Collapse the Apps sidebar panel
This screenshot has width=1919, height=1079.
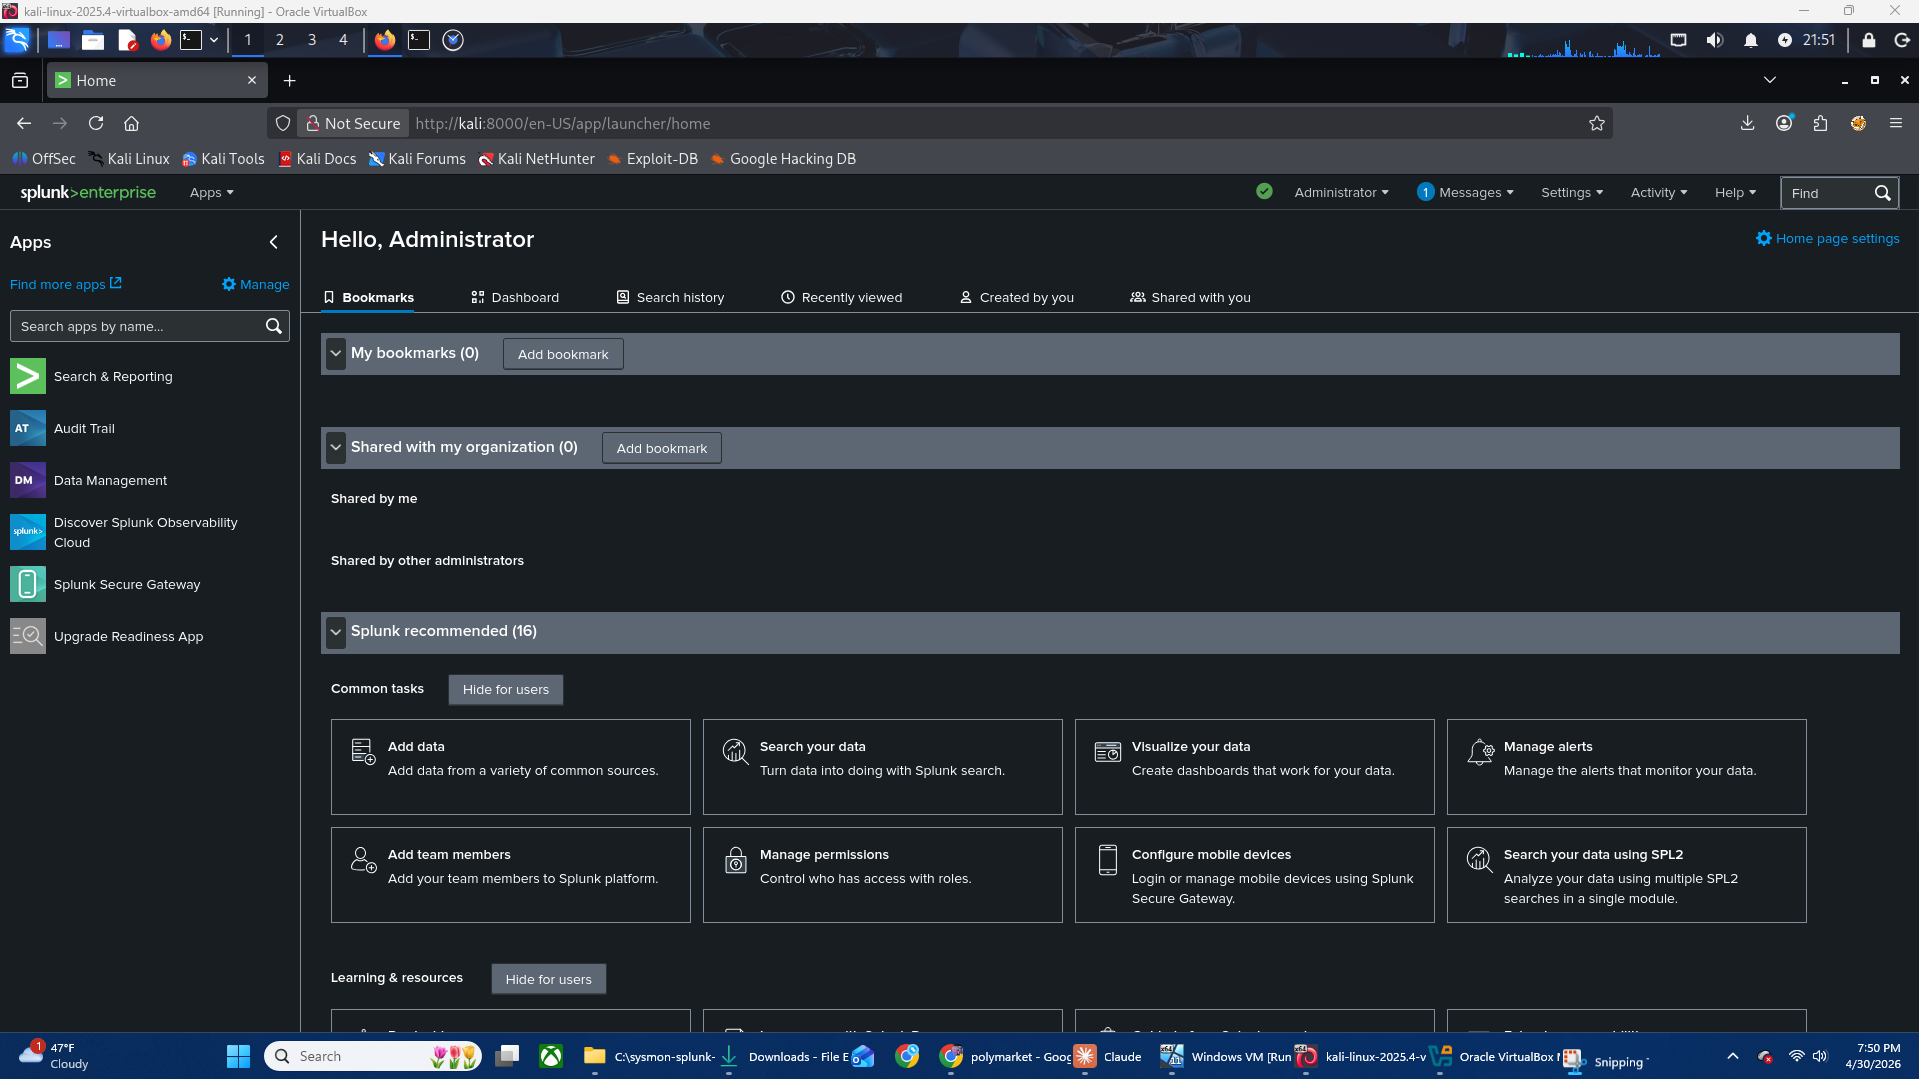tap(274, 242)
